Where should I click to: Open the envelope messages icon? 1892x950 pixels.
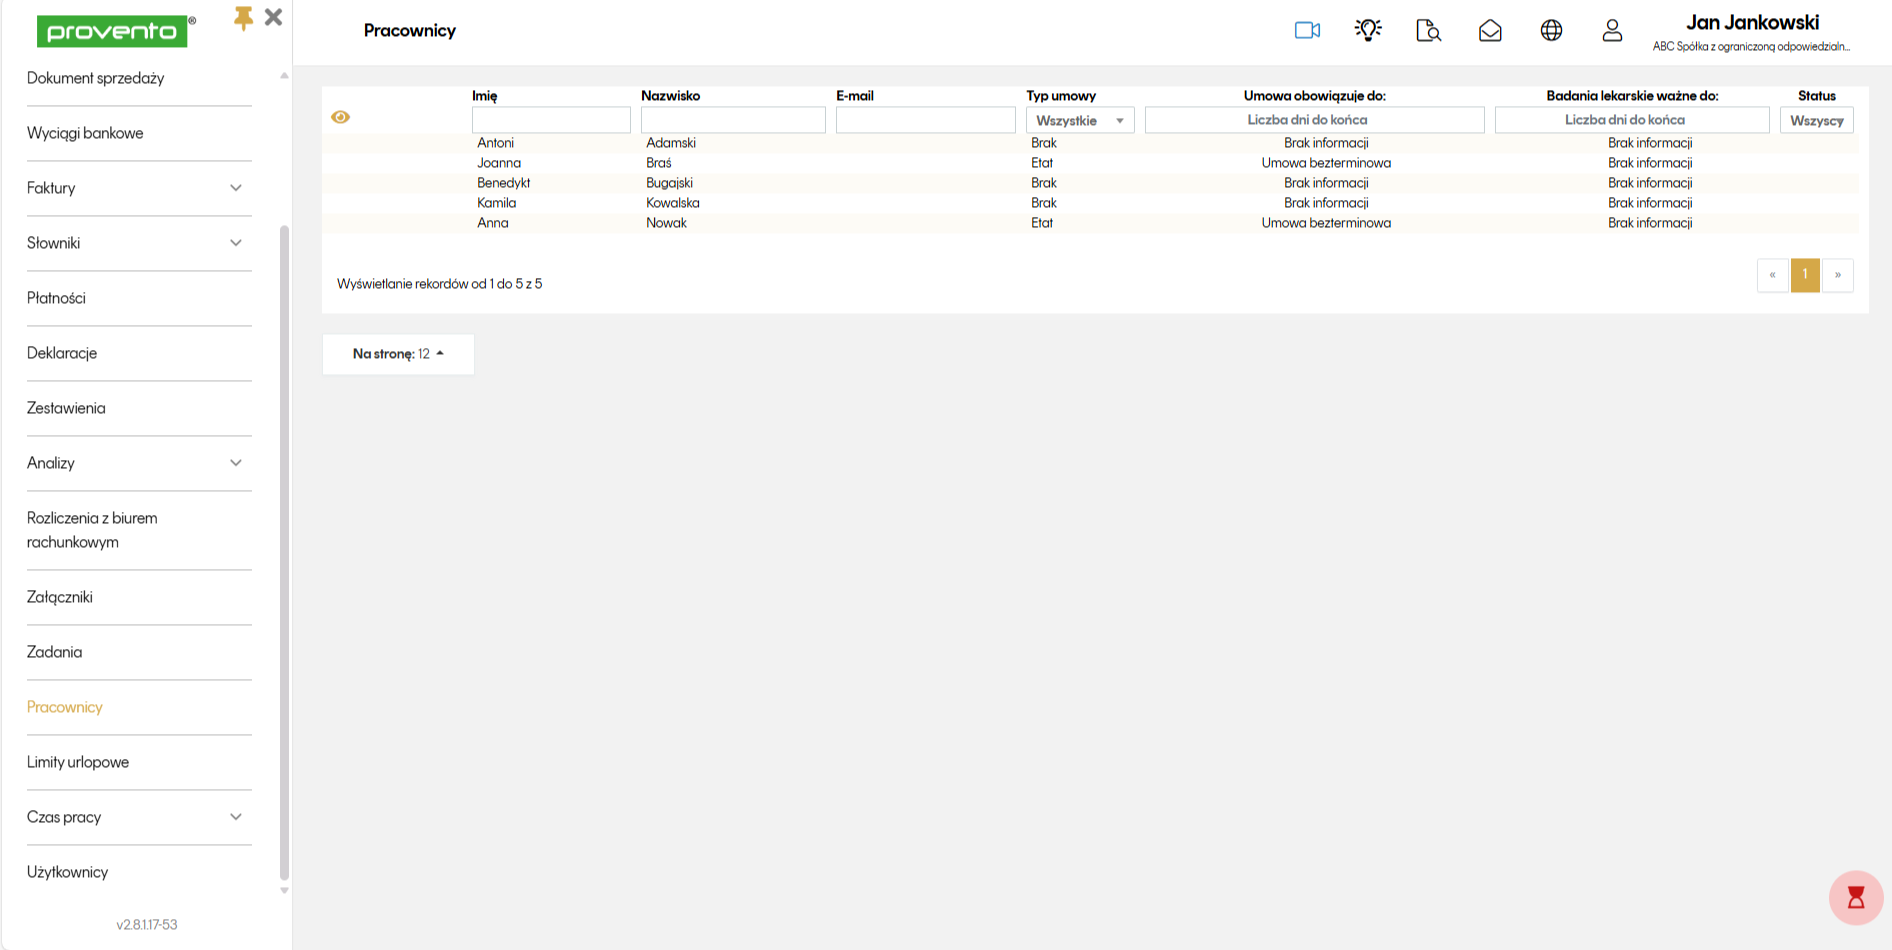point(1490,31)
